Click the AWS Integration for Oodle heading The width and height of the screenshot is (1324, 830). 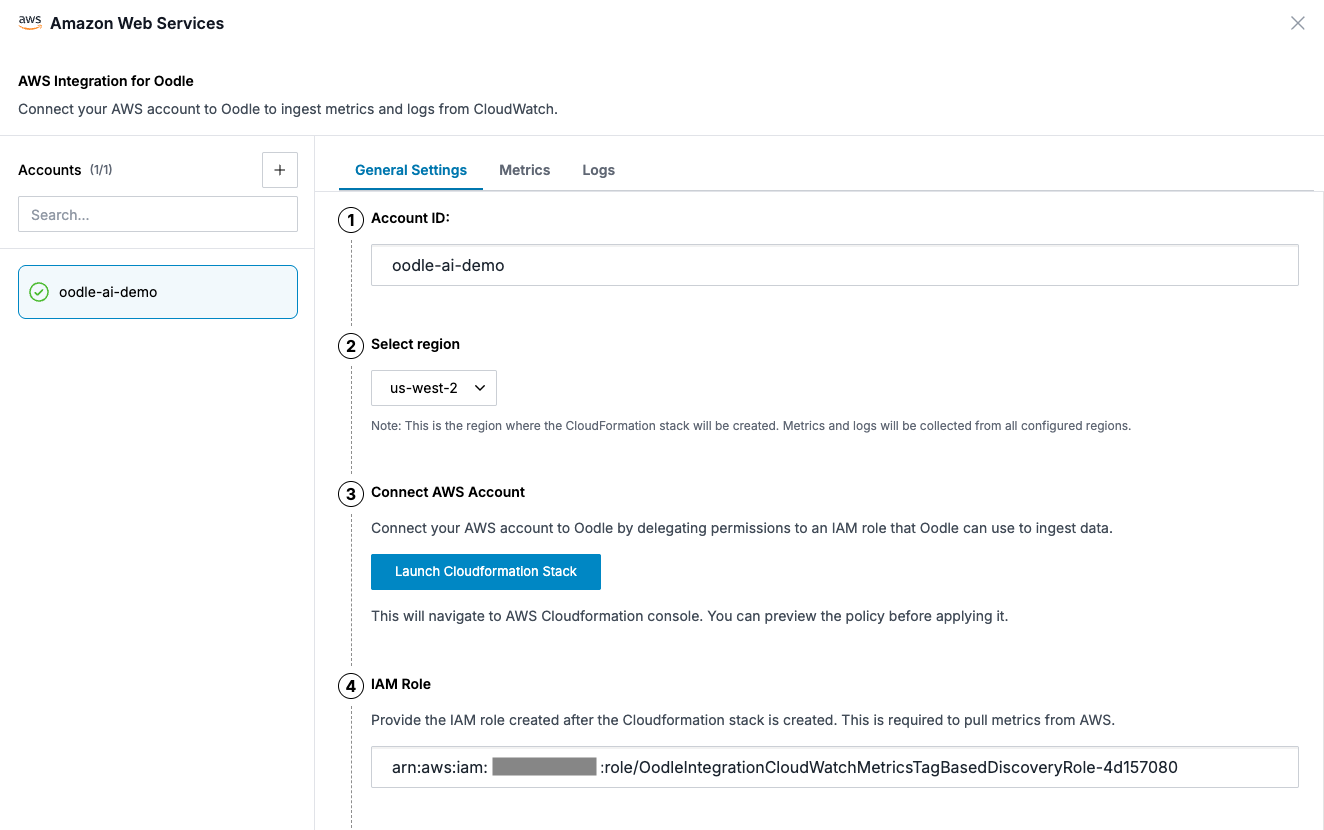coord(106,81)
